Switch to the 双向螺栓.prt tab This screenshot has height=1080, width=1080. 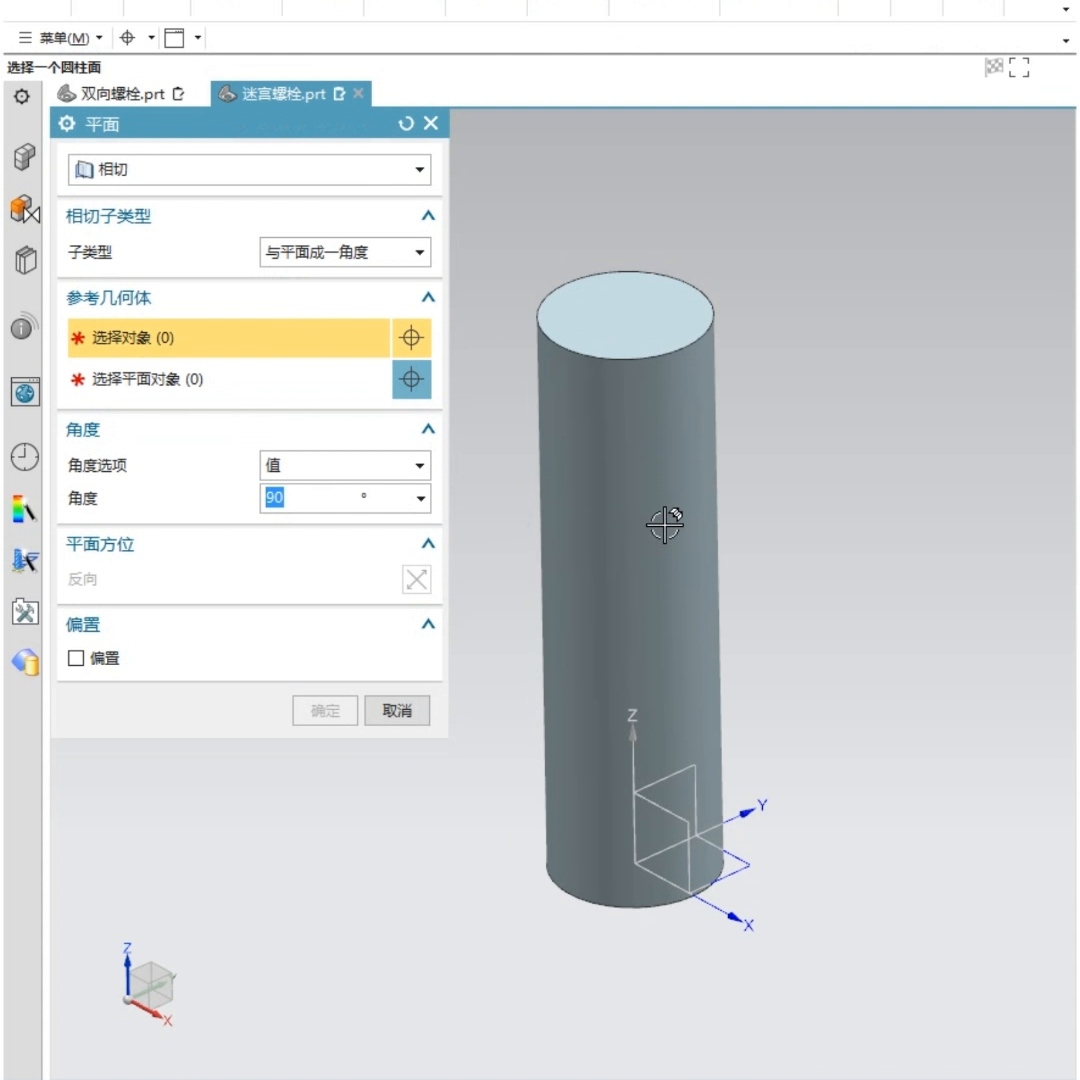(x=121, y=94)
